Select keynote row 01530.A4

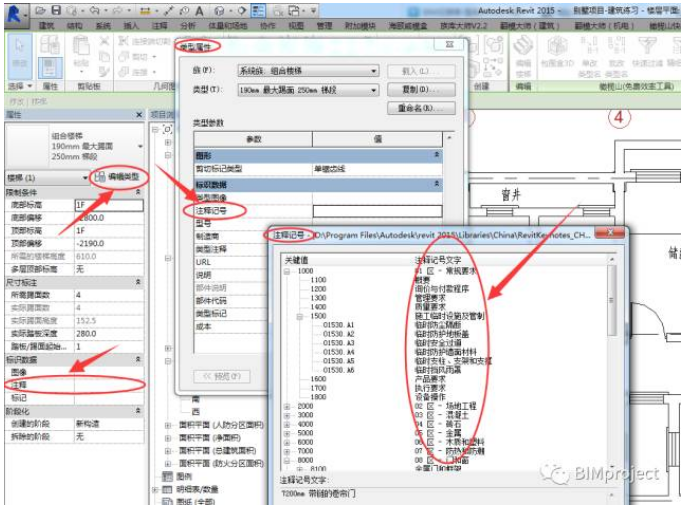tap(339, 352)
